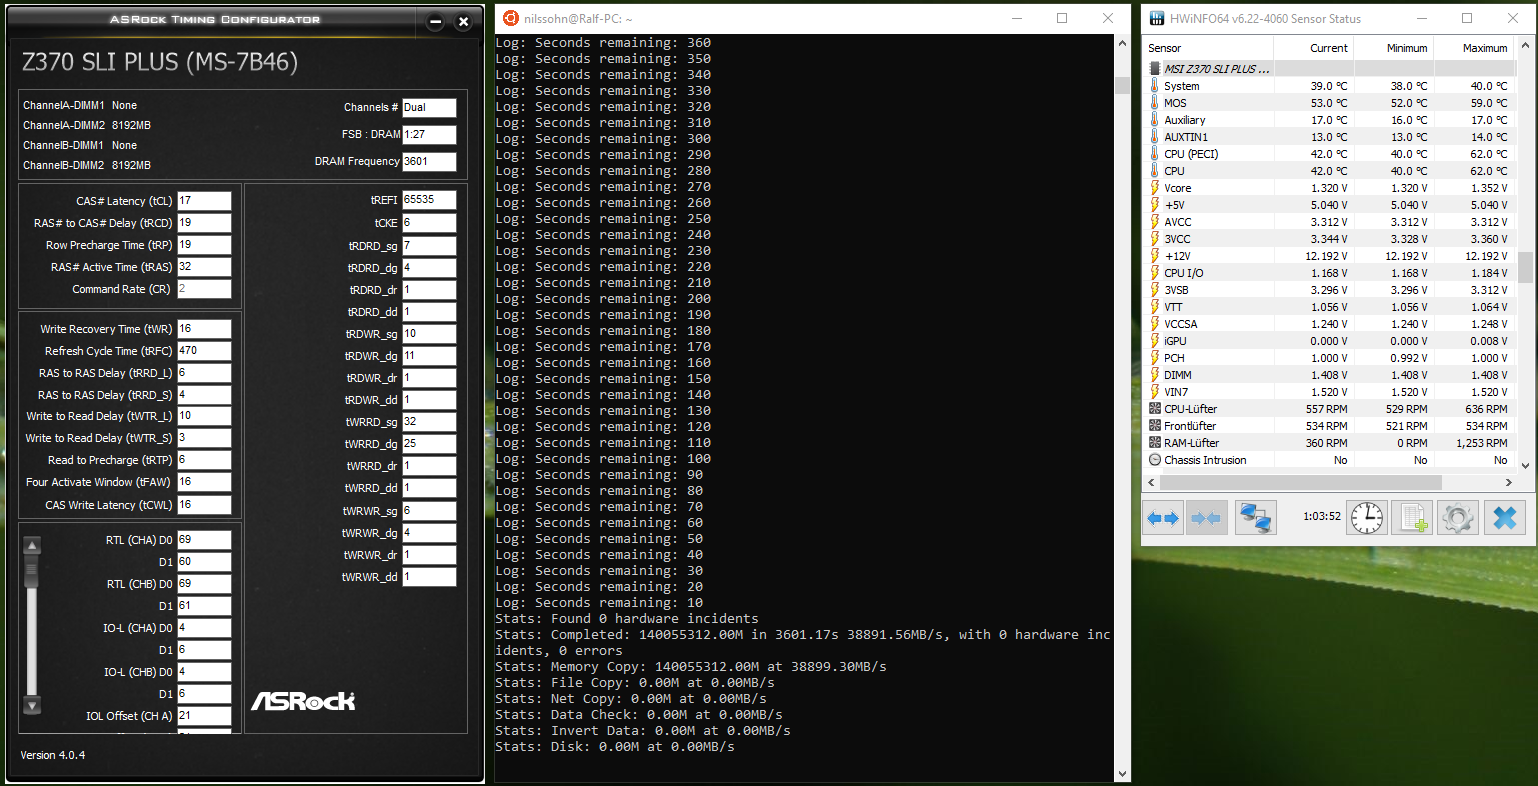
Task: Click the IOL Offset (CH A) field
Action: pyautogui.click(x=204, y=716)
